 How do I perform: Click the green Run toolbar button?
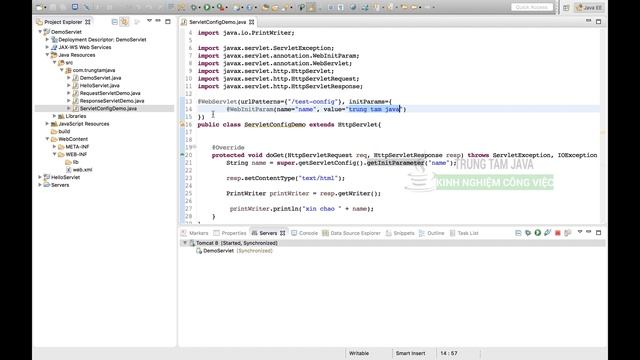click(207, 7)
